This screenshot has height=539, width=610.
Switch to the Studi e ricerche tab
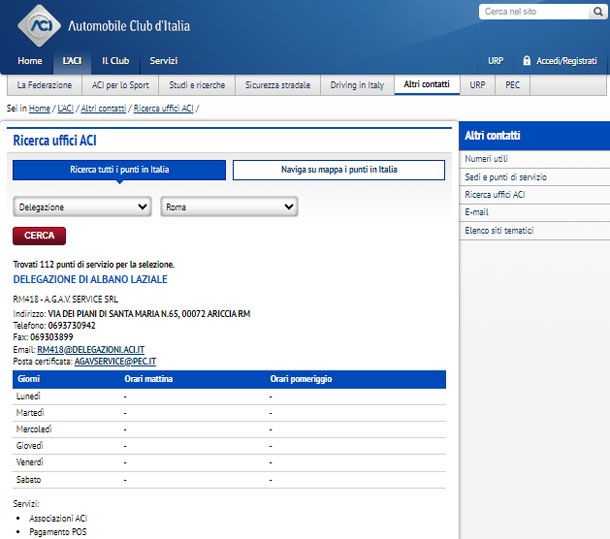pyautogui.click(x=197, y=85)
